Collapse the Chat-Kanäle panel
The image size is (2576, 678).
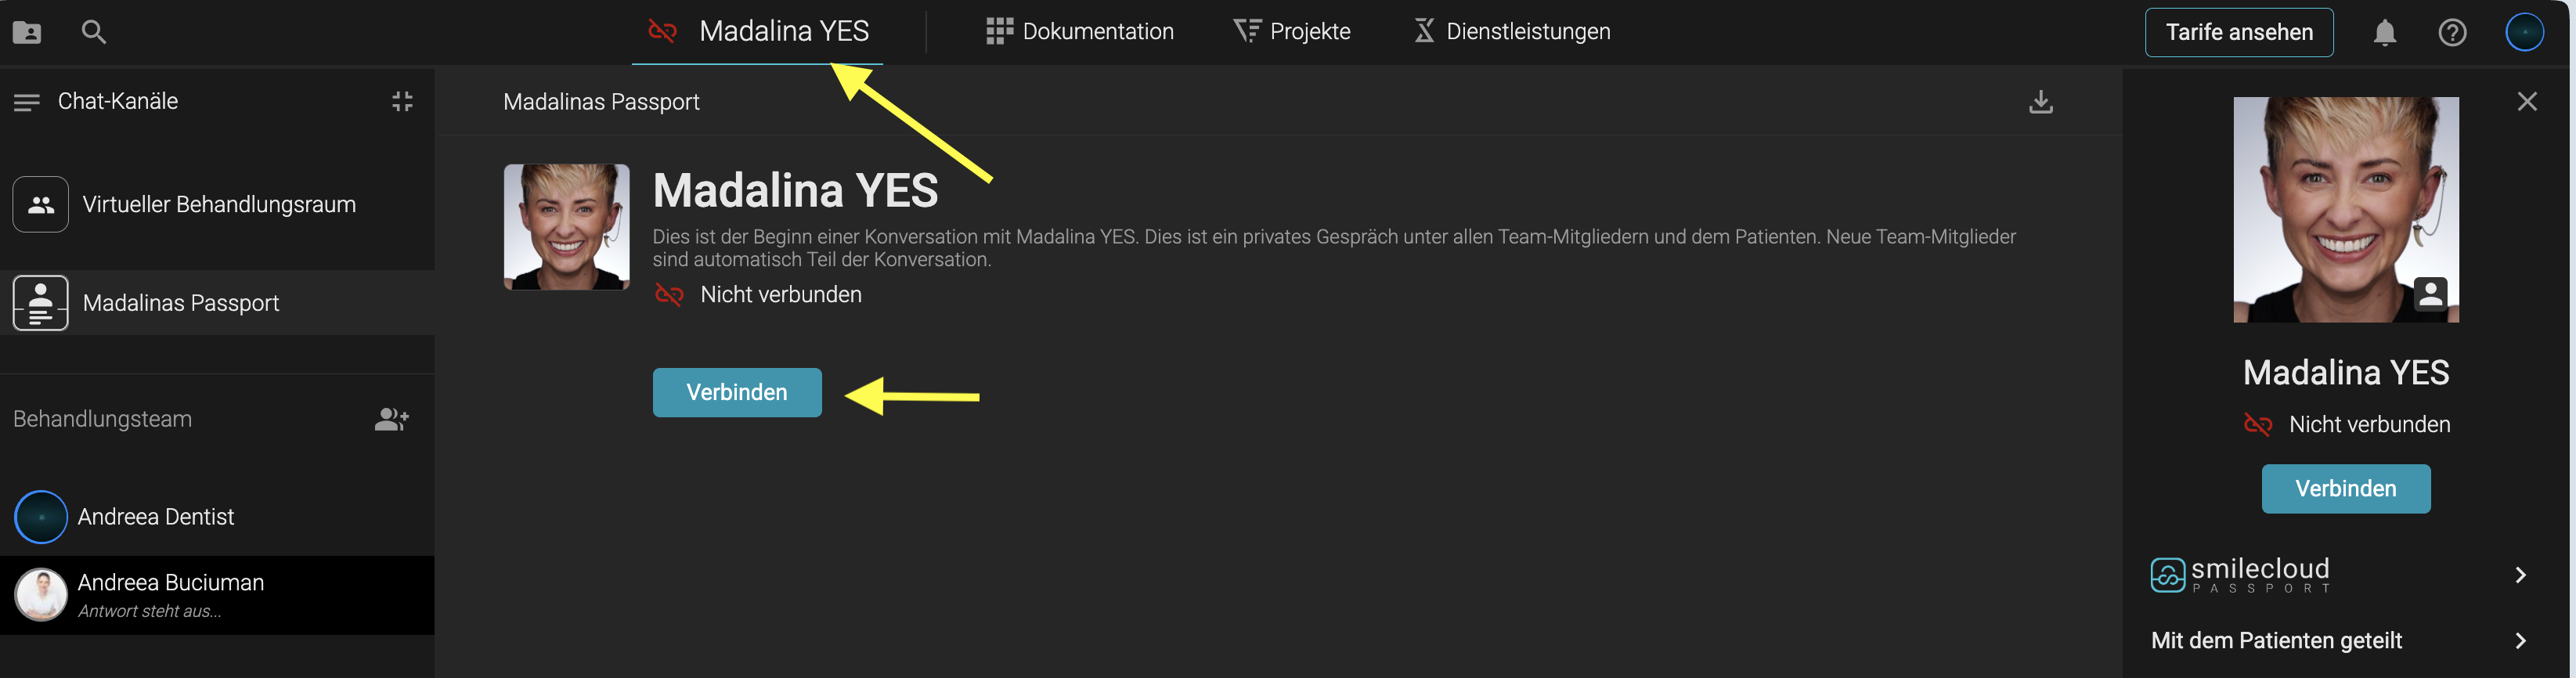(402, 101)
